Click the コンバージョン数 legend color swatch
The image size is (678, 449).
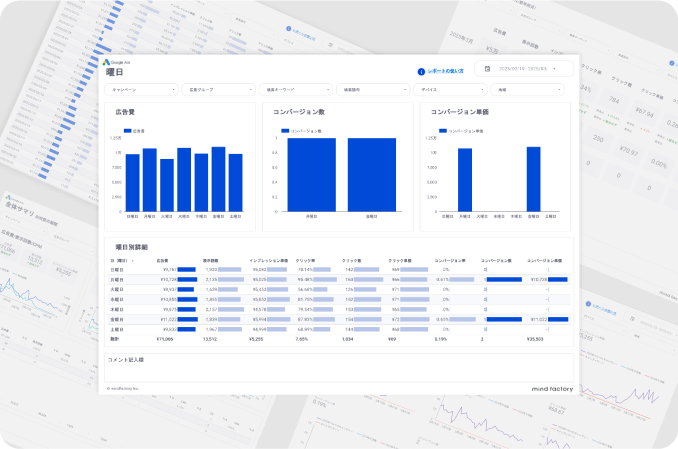pos(285,131)
